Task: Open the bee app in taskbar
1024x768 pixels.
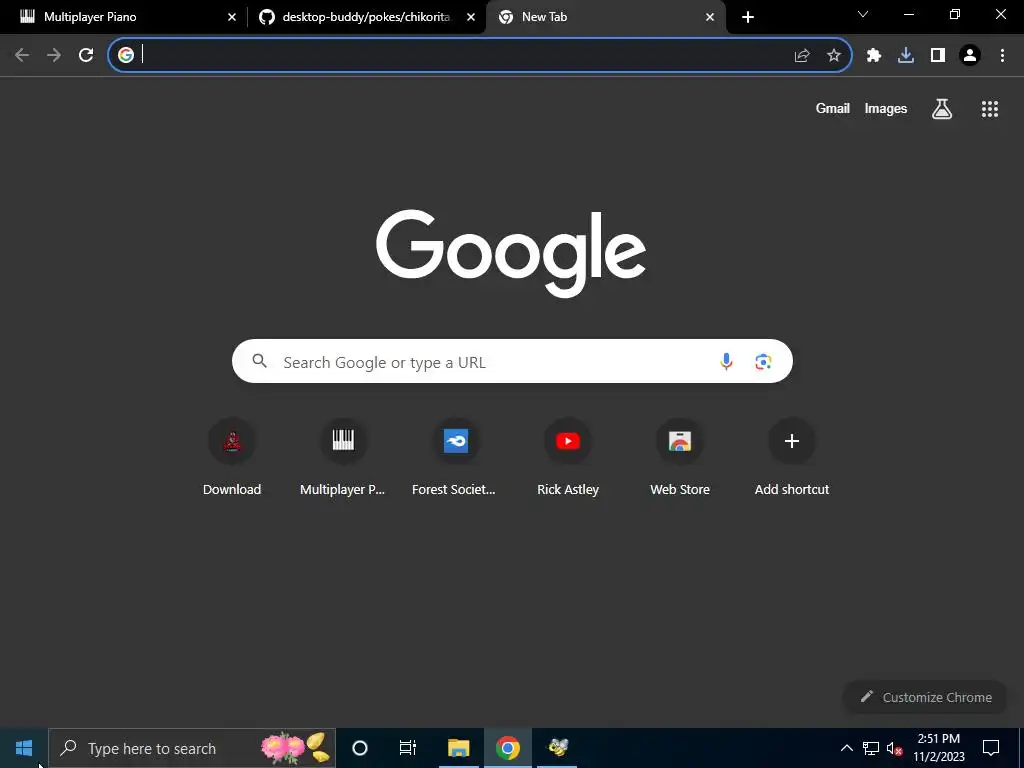Action: click(x=557, y=748)
